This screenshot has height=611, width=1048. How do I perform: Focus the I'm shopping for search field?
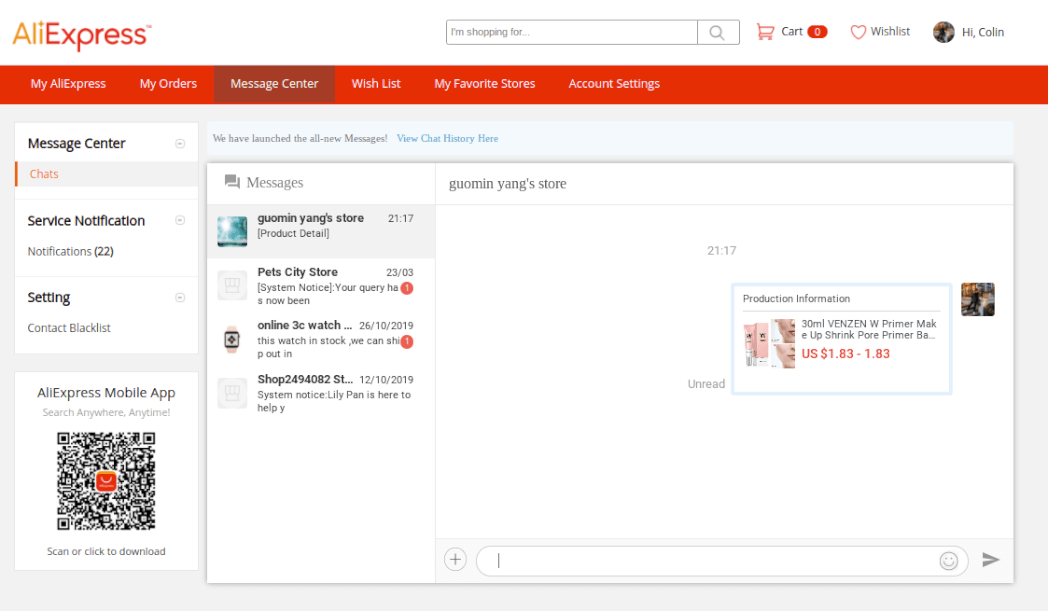click(572, 32)
